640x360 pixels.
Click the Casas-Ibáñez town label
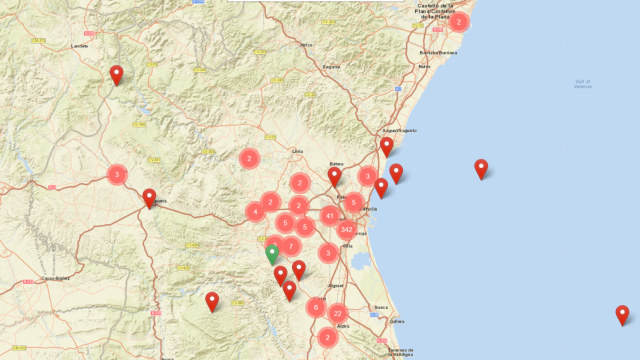pyautogui.click(x=56, y=278)
